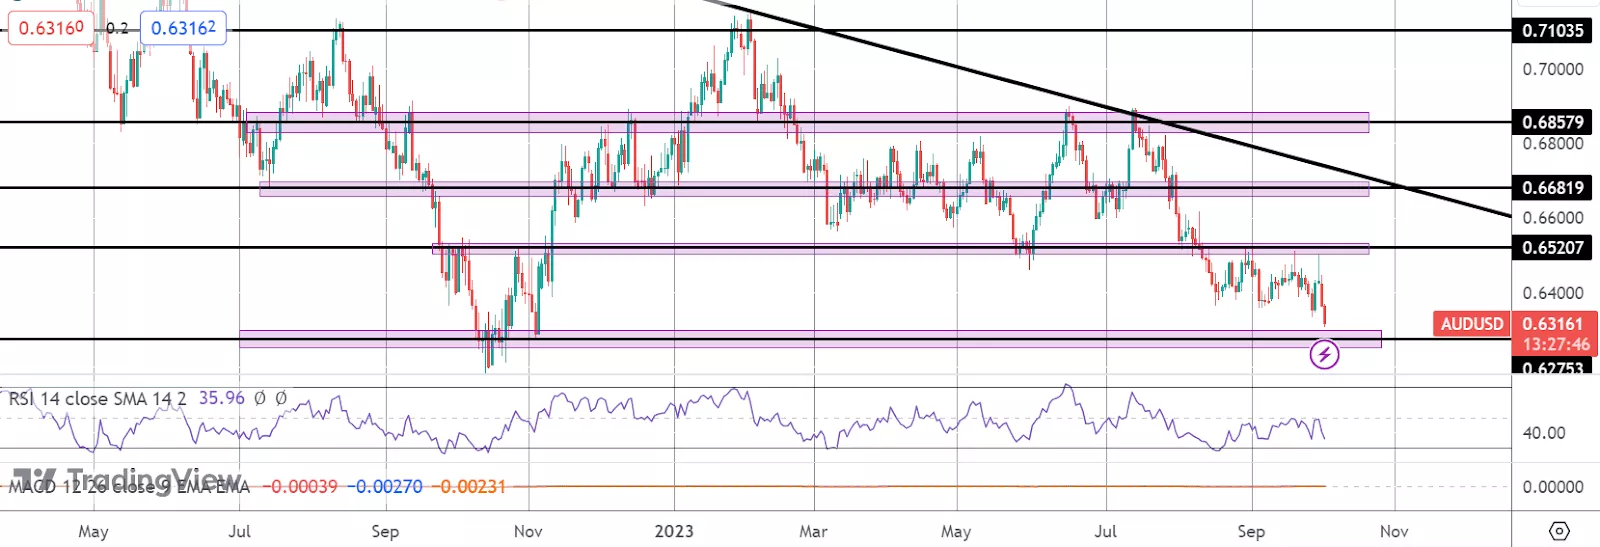Click the RSI value 35.96 reading
The height and width of the screenshot is (547, 1600).
[x=221, y=398]
